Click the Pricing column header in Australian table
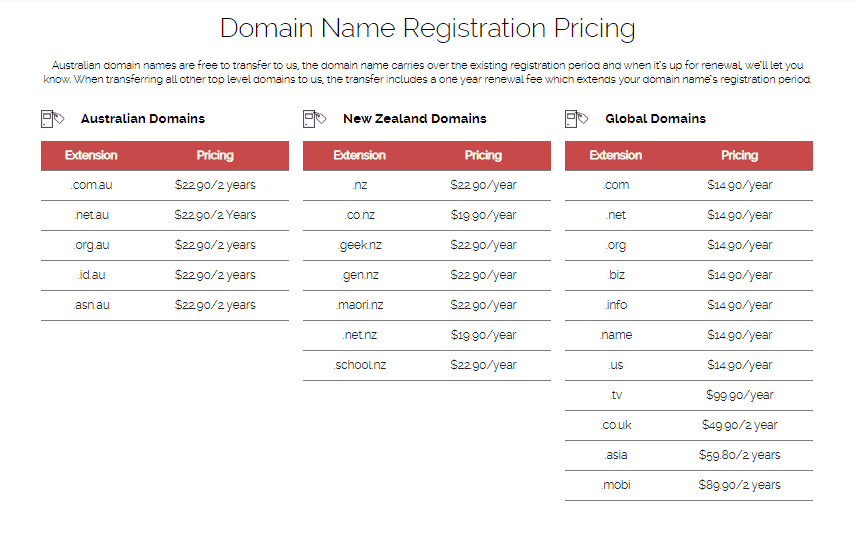 point(215,155)
